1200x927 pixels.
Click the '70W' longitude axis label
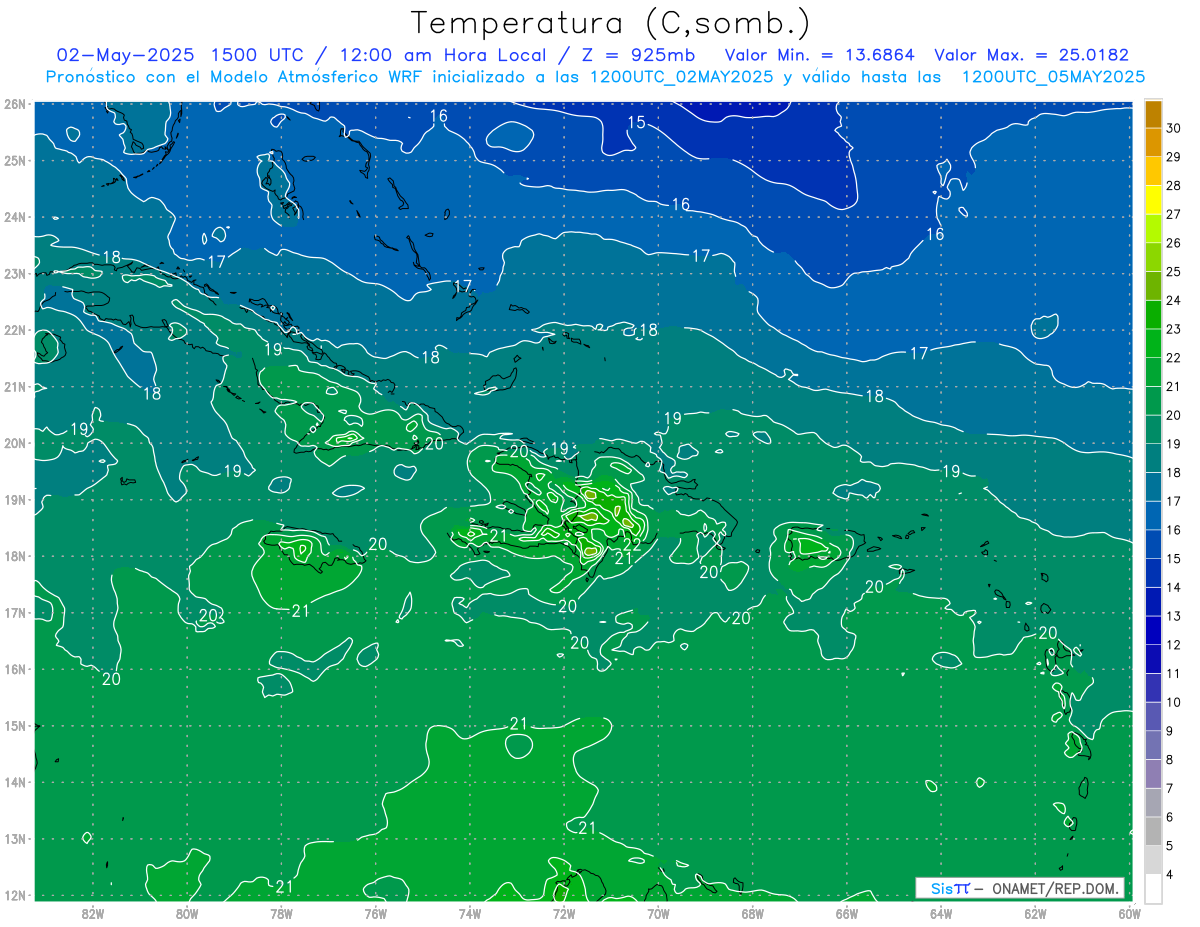pyautogui.click(x=658, y=914)
